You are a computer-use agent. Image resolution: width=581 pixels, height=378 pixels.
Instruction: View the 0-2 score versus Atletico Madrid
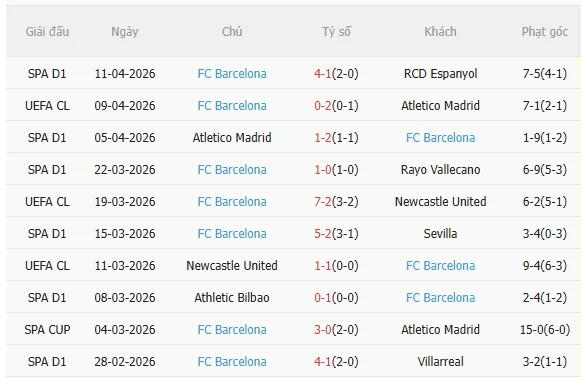click(x=323, y=106)
